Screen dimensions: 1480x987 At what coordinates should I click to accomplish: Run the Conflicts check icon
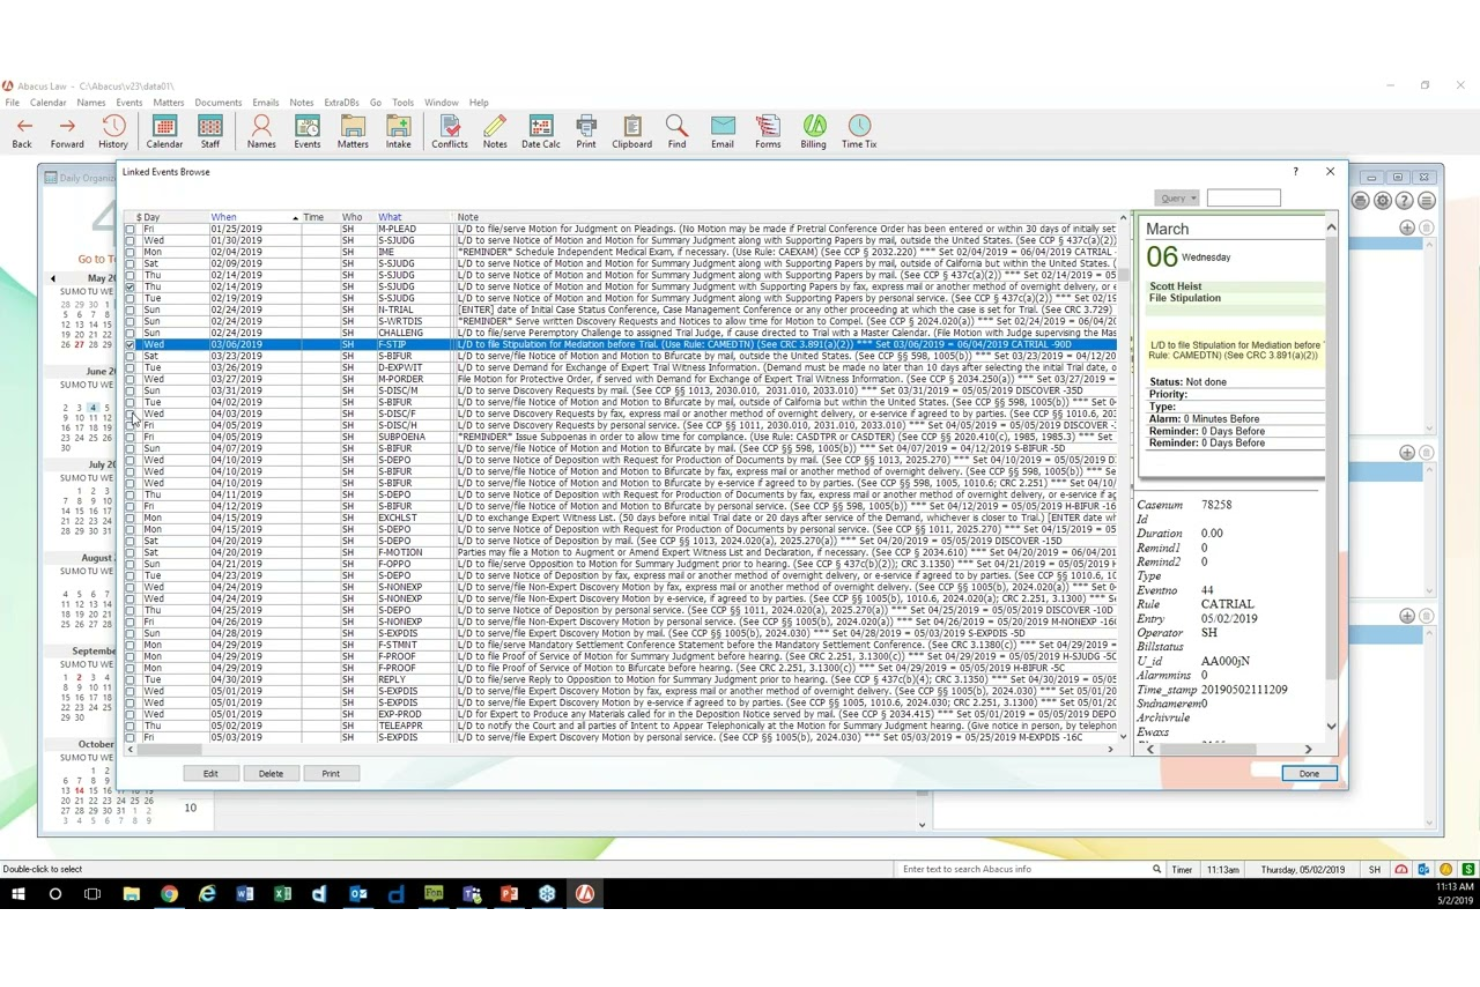tap(450, 130)
